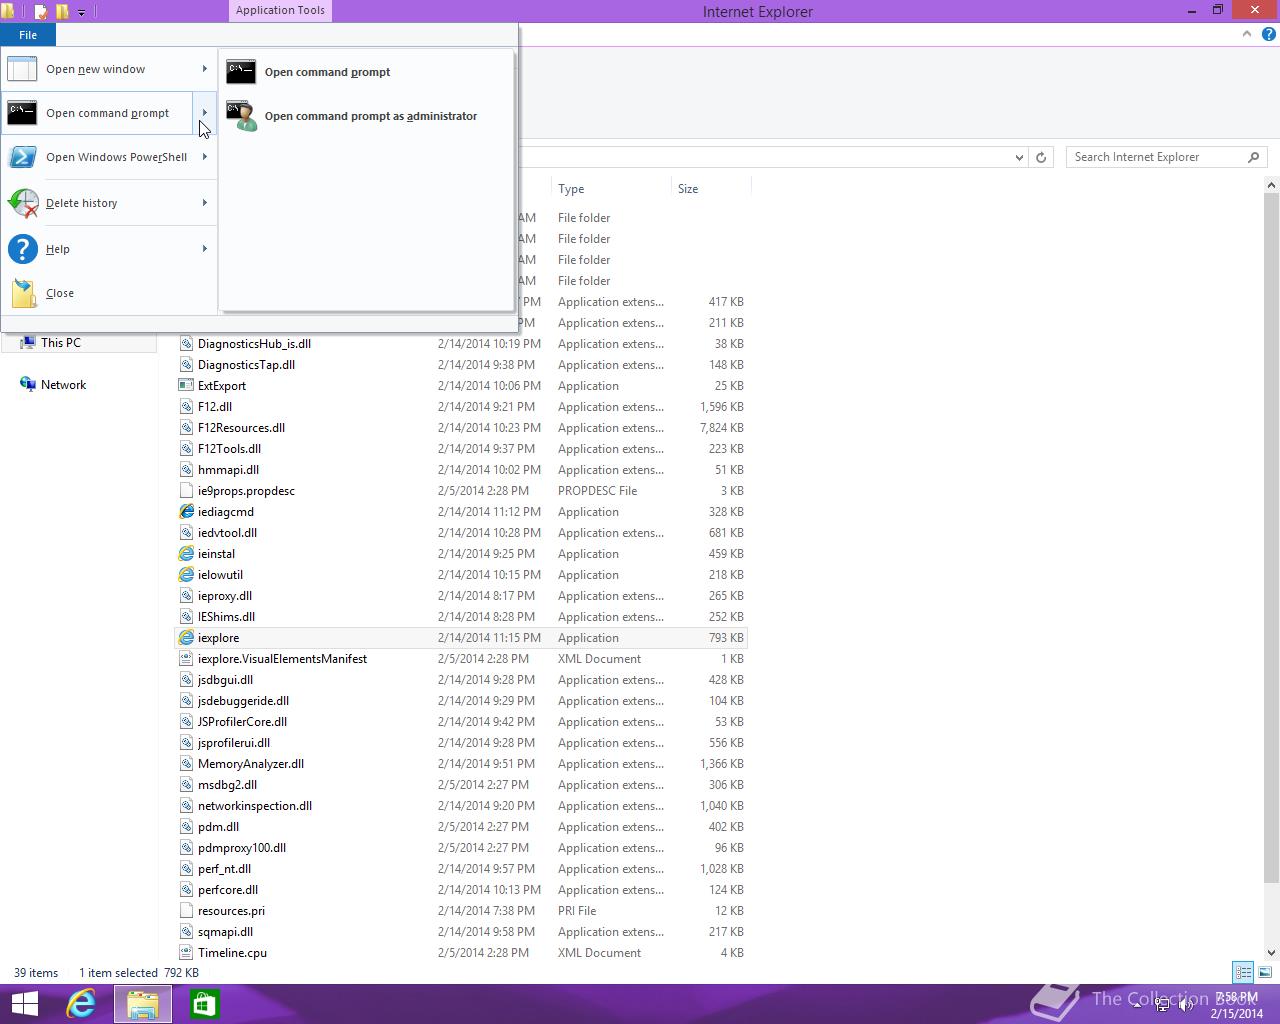Click the File Explorer taskbar icon
The image size is (1280, 1024).
(x=143, y=1004)
